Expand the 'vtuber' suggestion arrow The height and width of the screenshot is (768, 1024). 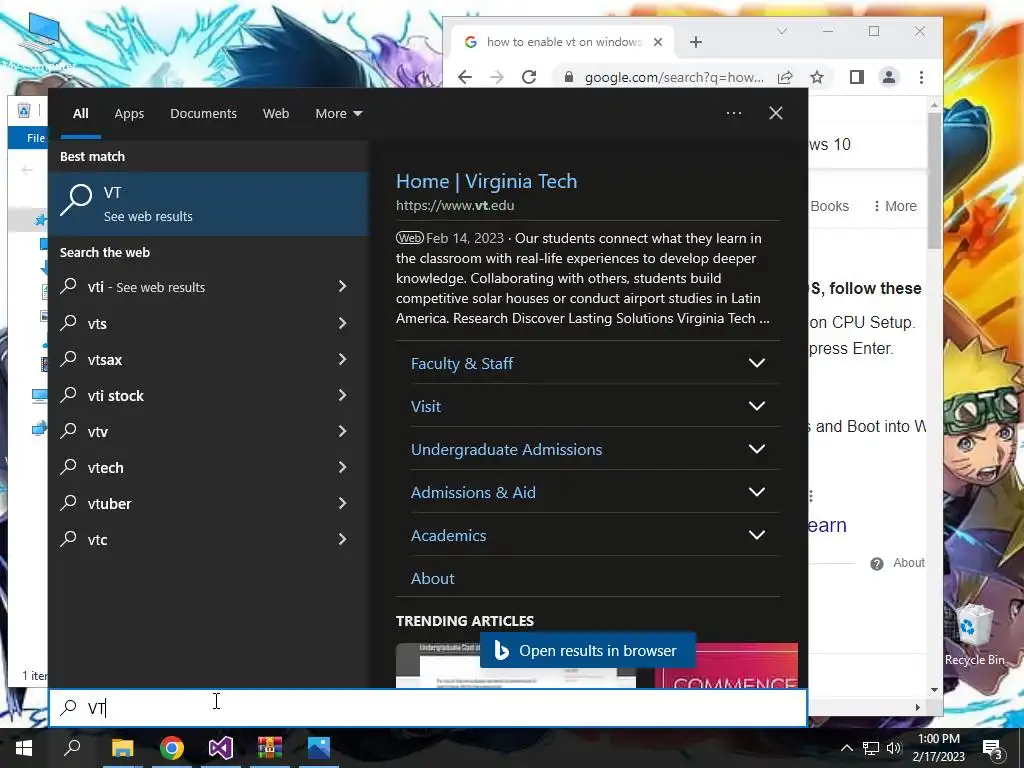[342, 503]
